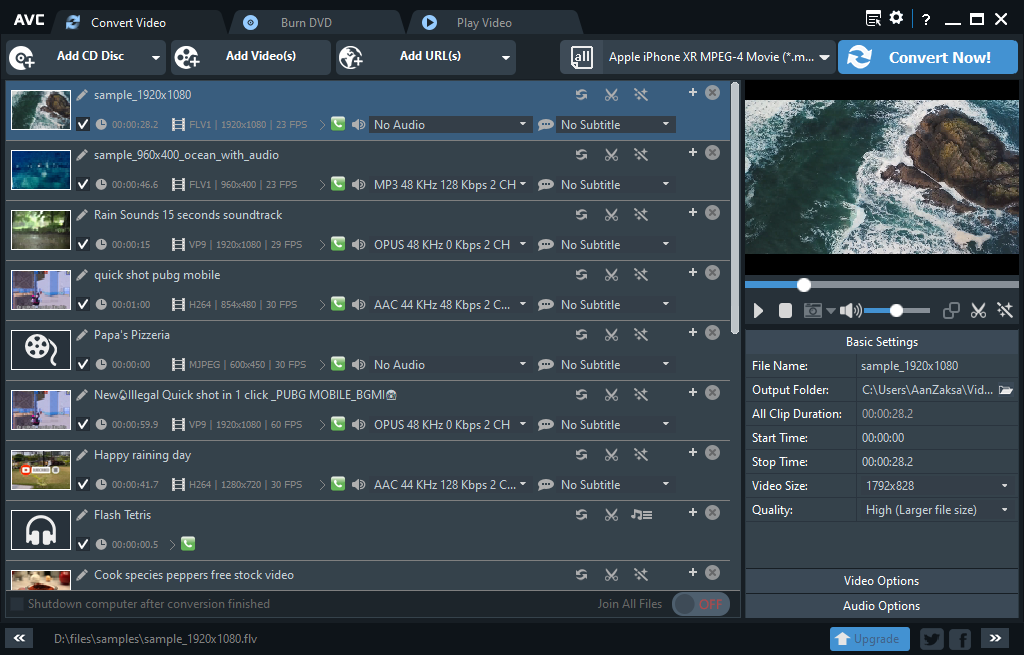The height and width of the screenshot is (655, 1024).
Task: Open subtitle dropdown for Rain Sounds row
Action: pyautogui.click(x=615, y=245)
